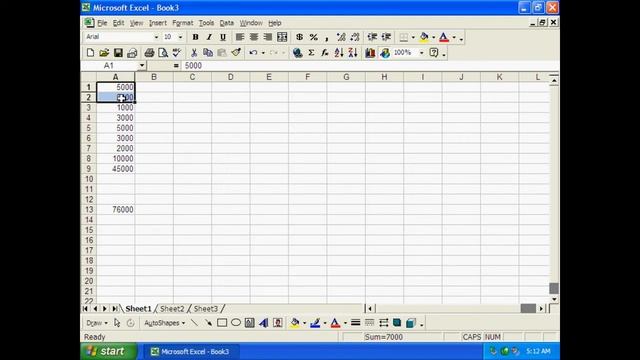The image size is (640, 360).
Task: Draw a rectangle shape tool
Action: (x=222, y=323)
